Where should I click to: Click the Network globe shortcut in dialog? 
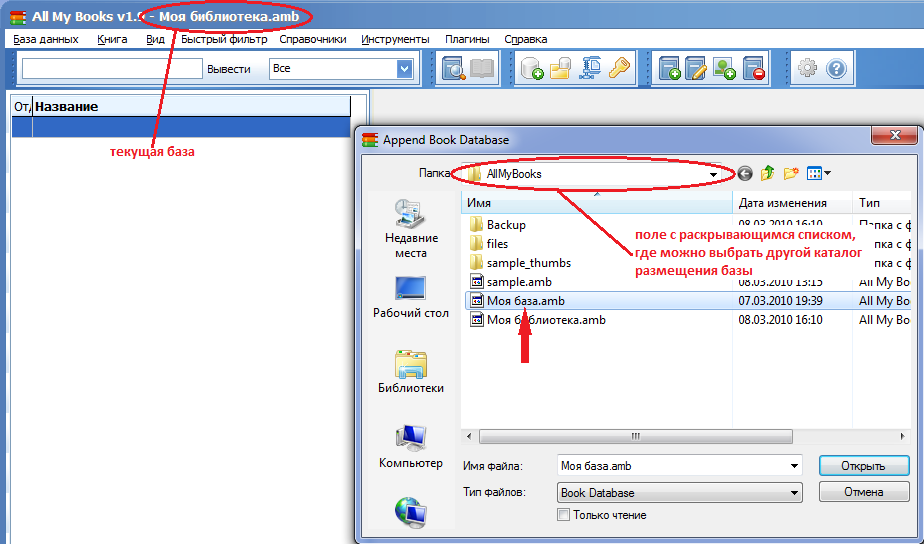click(411, 512)
